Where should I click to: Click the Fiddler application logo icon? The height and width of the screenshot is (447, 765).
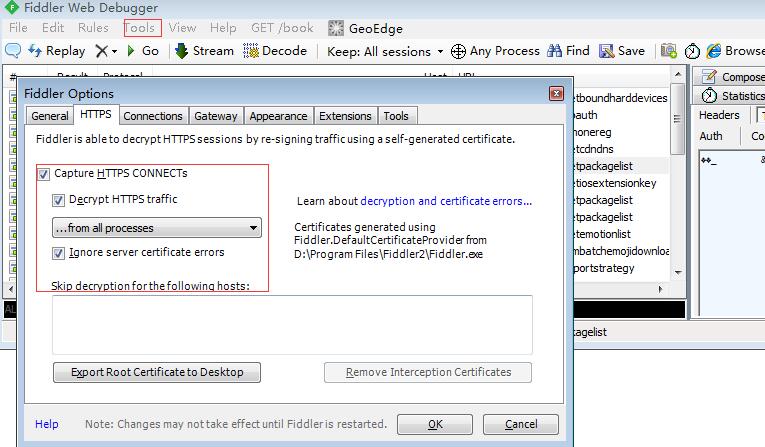11,7
